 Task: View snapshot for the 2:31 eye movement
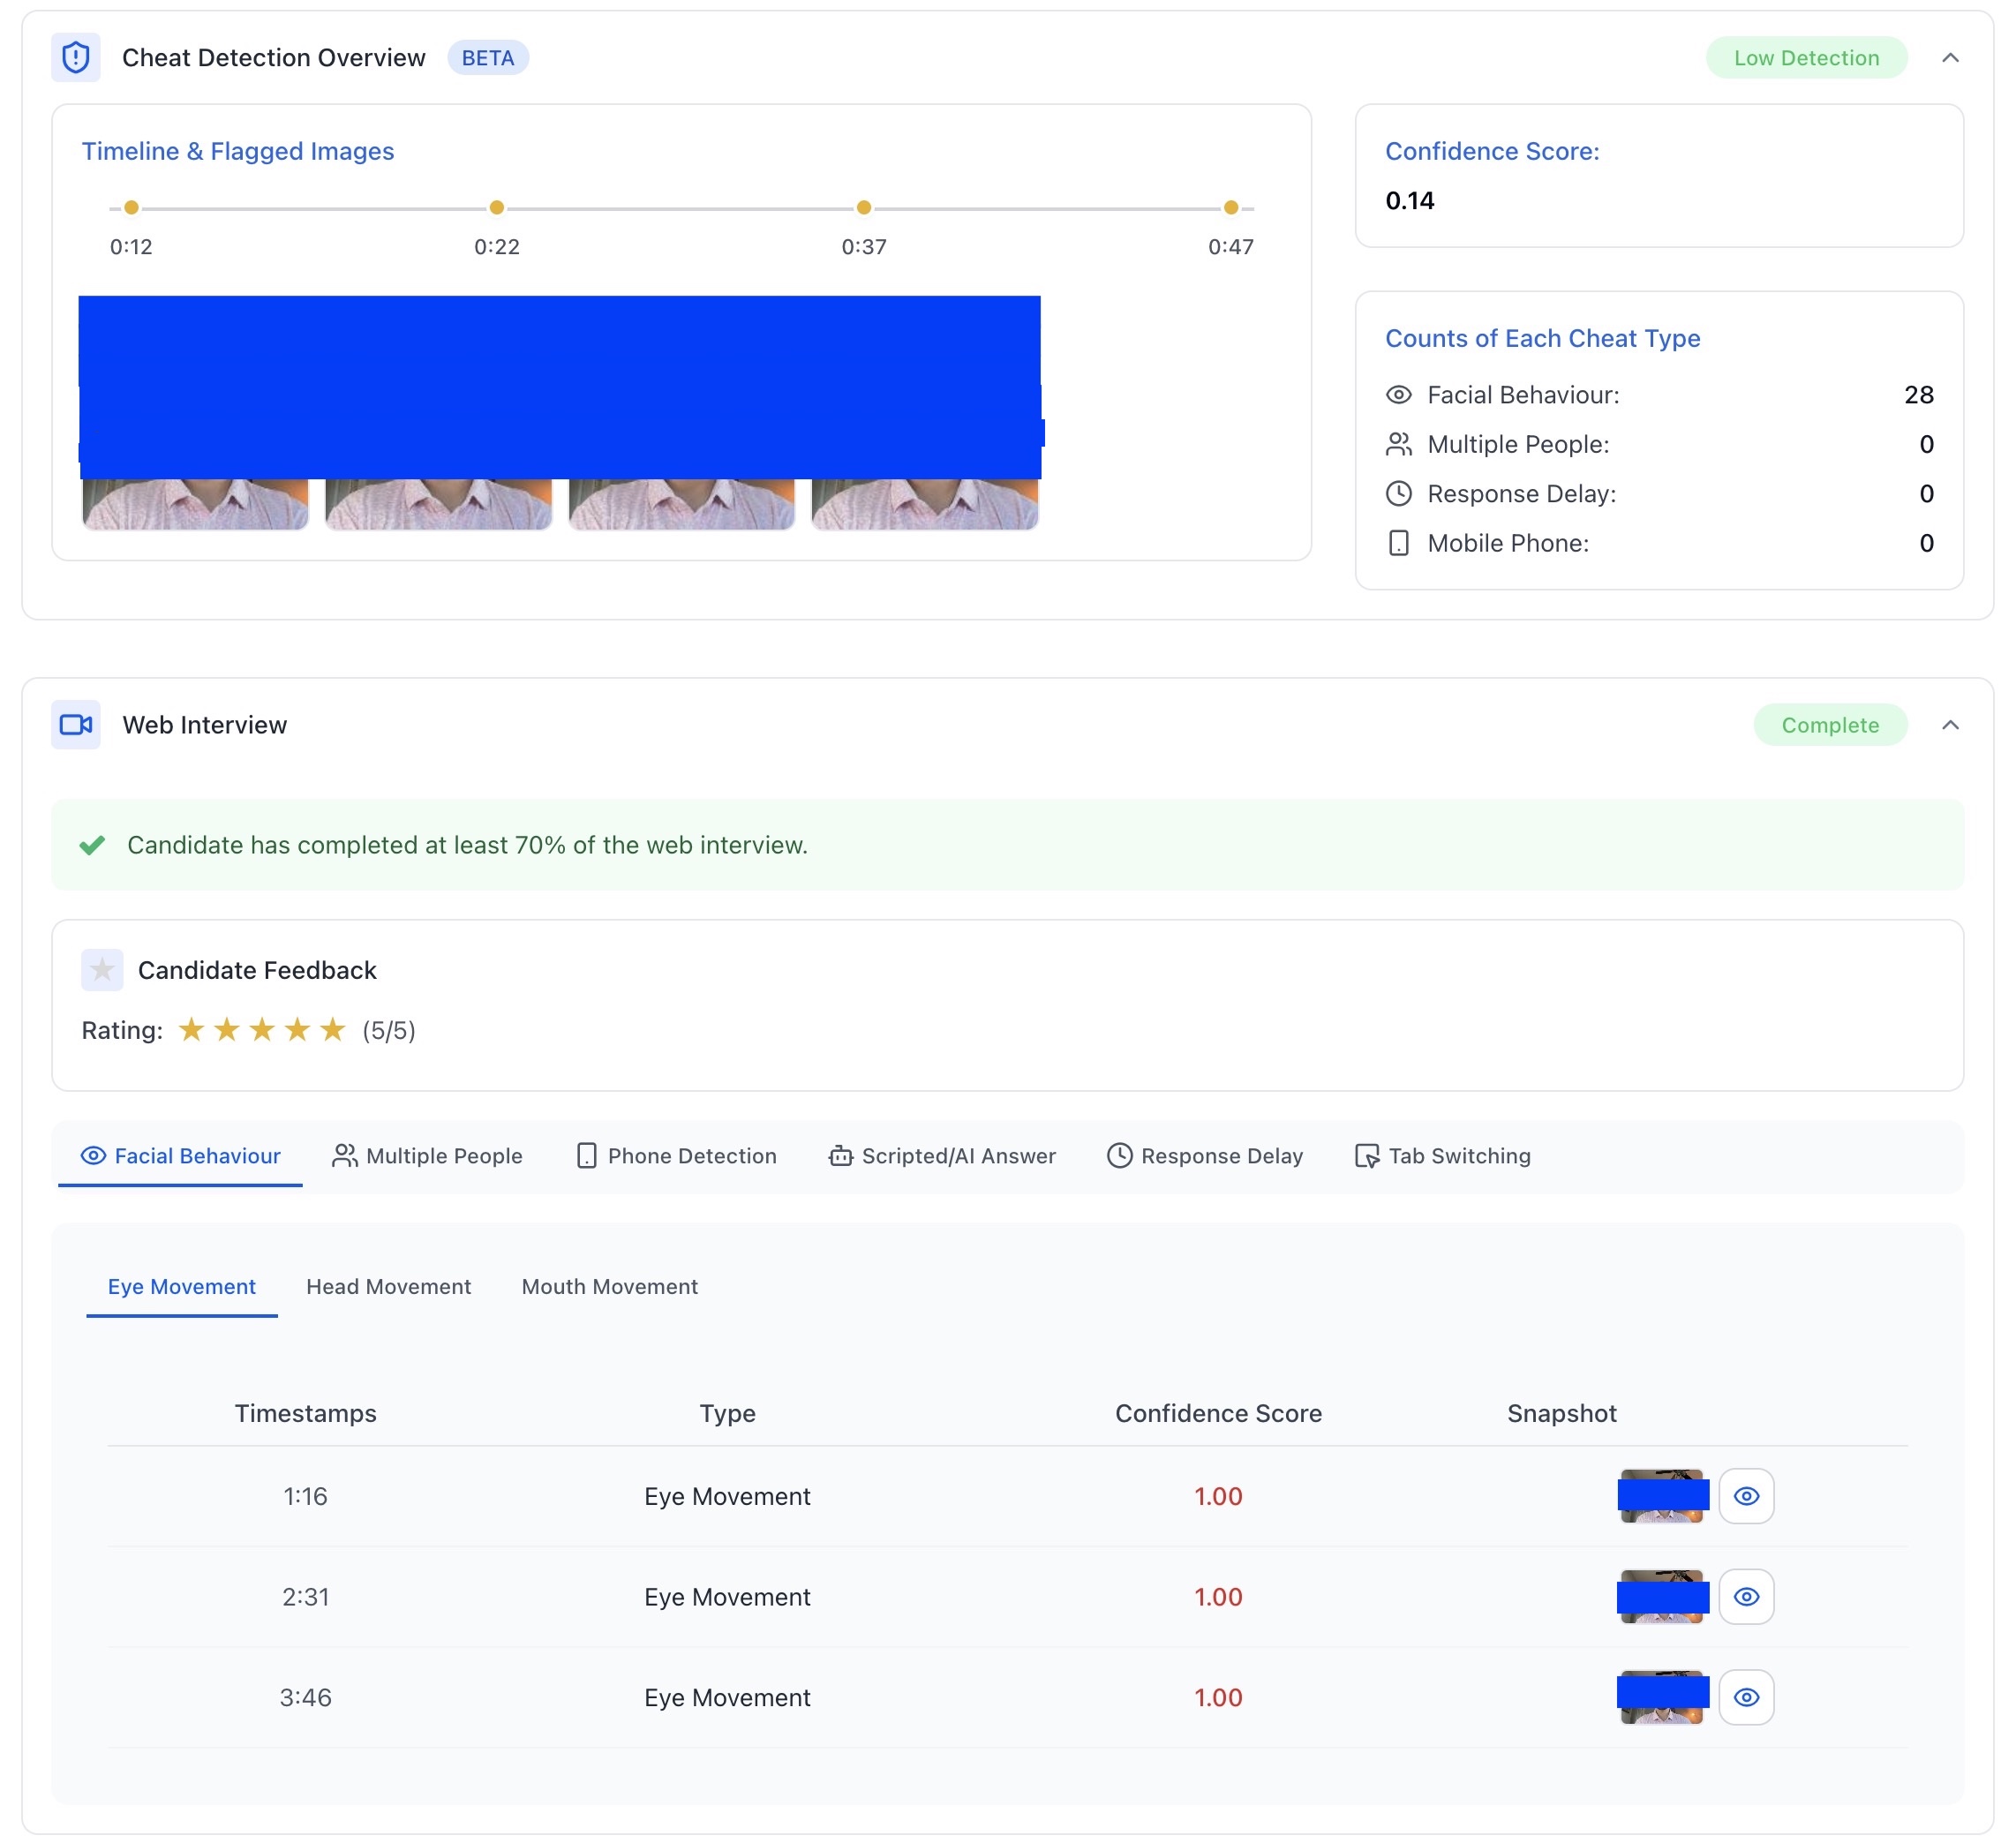click(x=1746, y=1597)
